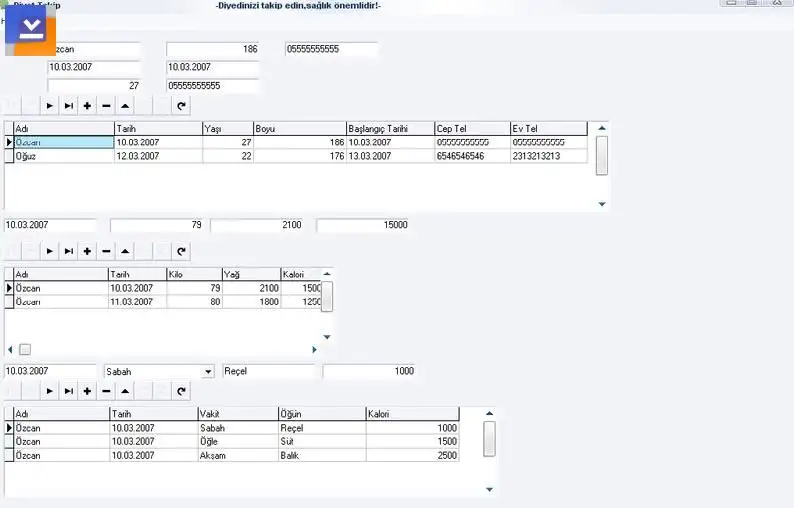The image size is (794, 508).
Task: Insert new meal record in bottom navigator
Action: (x=87, y=391)
